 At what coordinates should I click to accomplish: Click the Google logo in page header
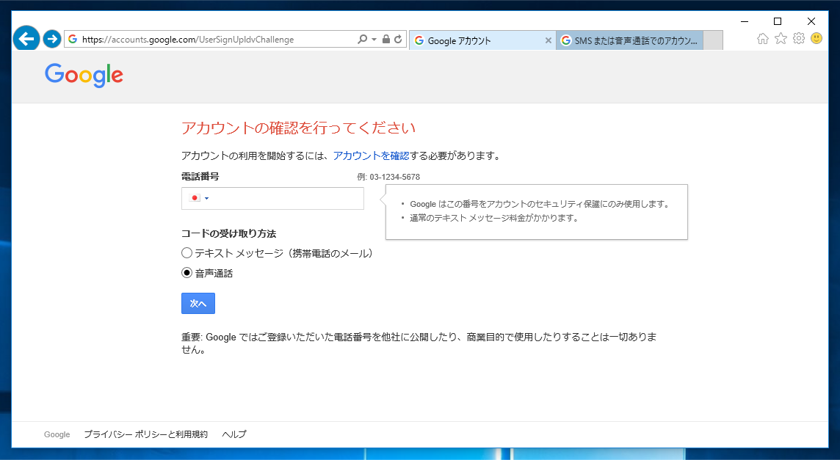84,75
